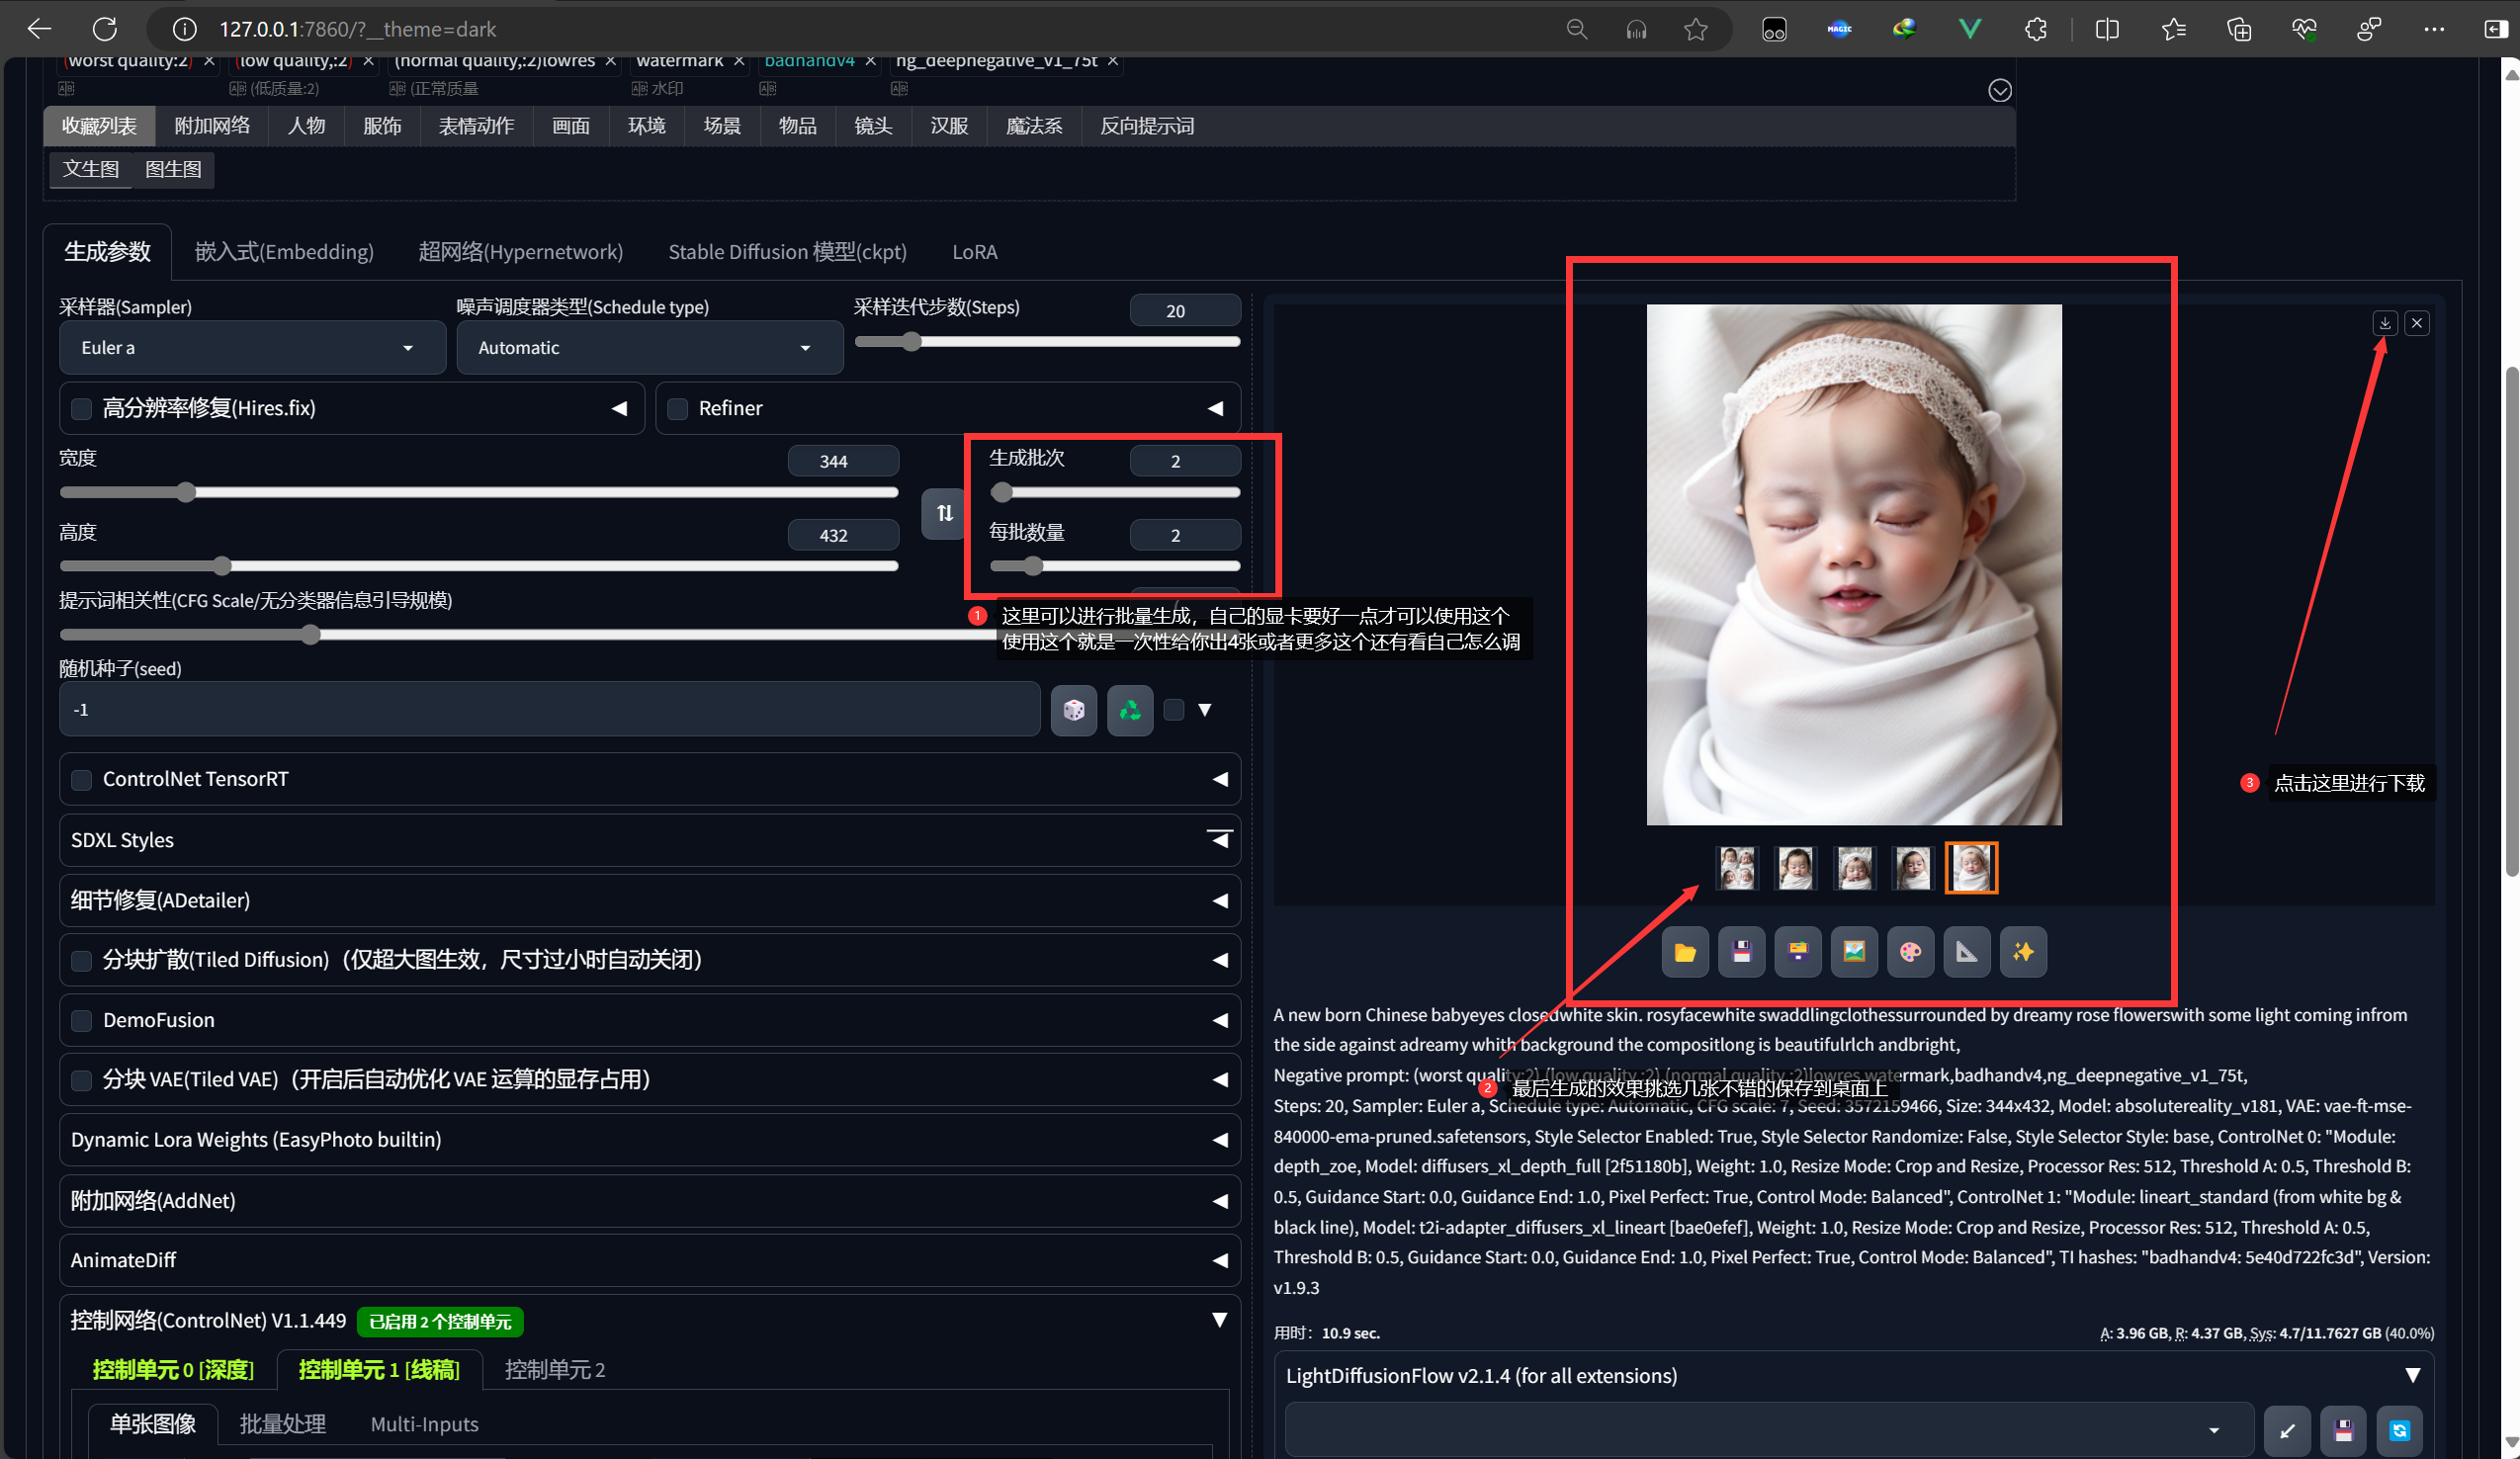The height and width of the screenshot is (1459, 2520).
Task: Open output folder with folder icon
Action: tap(1685, 952)
